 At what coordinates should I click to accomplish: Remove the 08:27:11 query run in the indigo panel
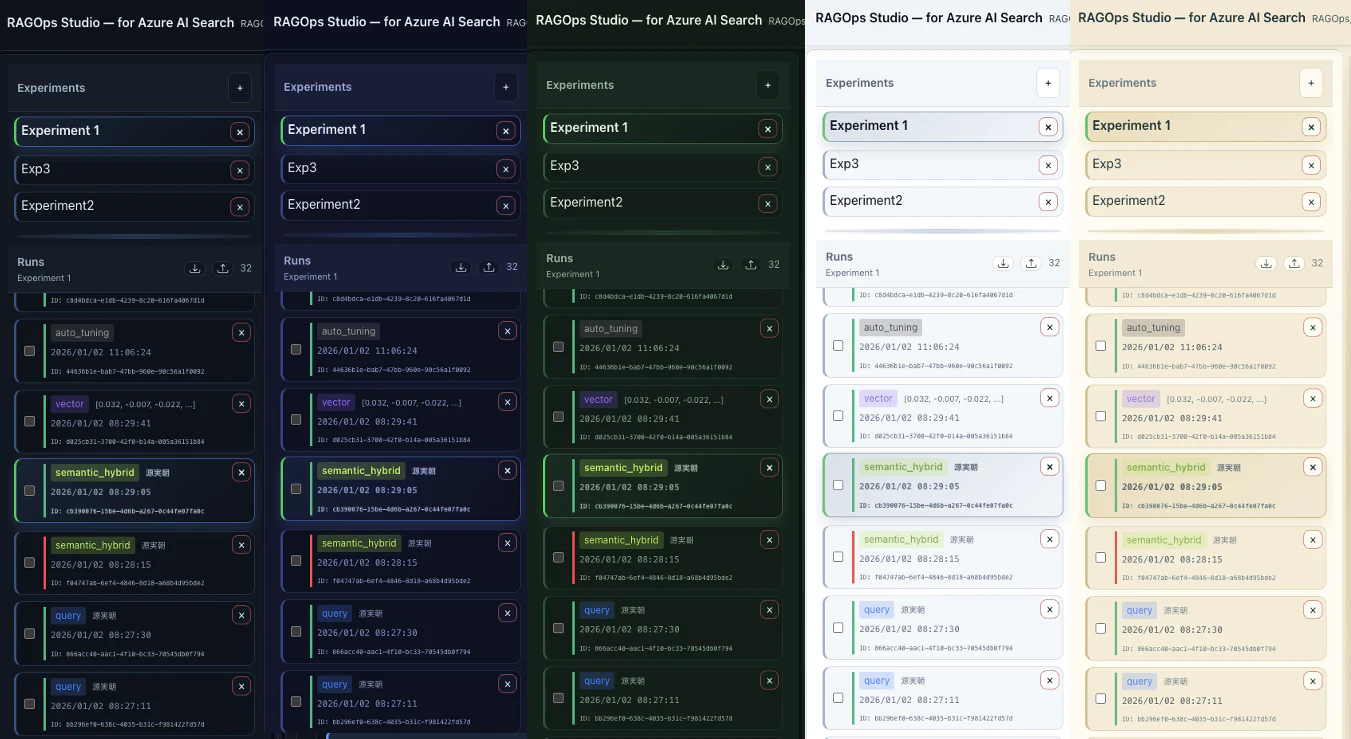507,684
